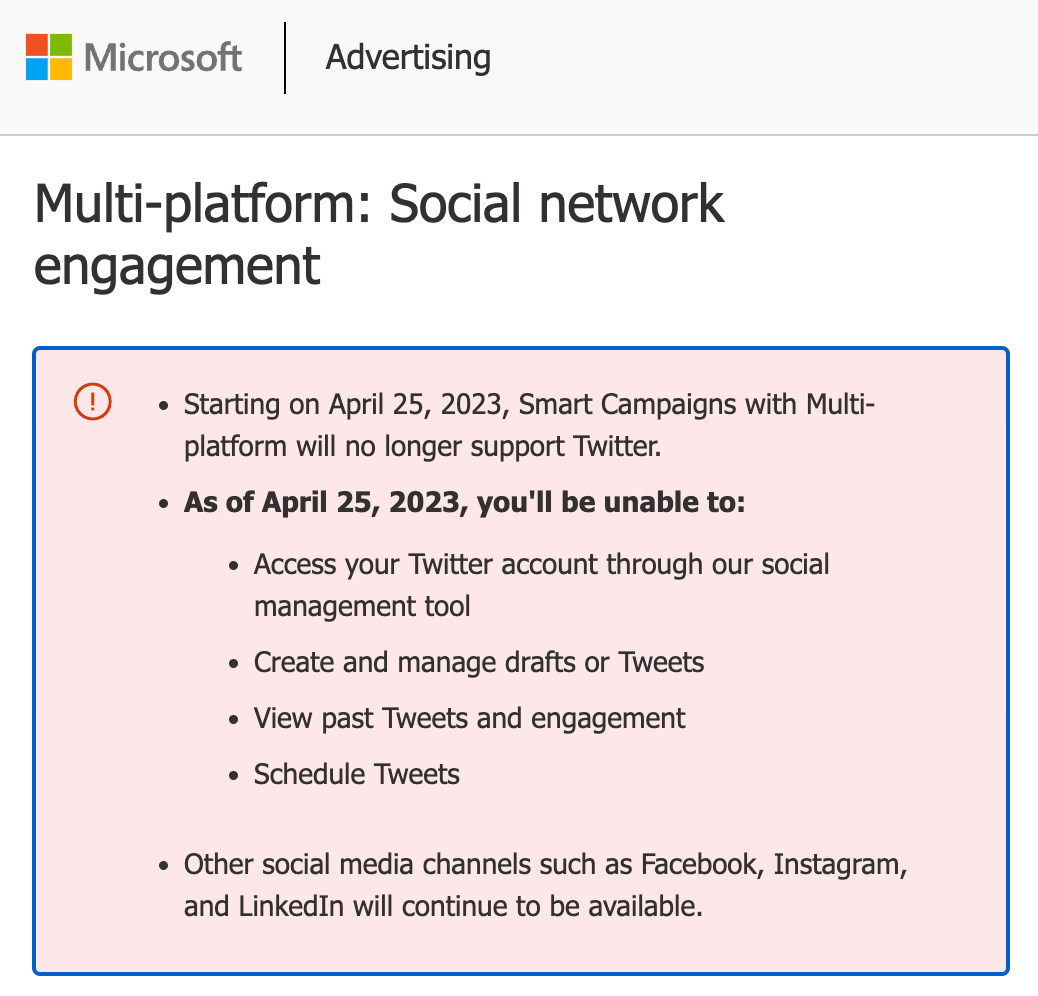This screenshot has height=996, width=1038.
Task: Click the bullet dot before 'Starting on April'
Action: coord(164,406)
